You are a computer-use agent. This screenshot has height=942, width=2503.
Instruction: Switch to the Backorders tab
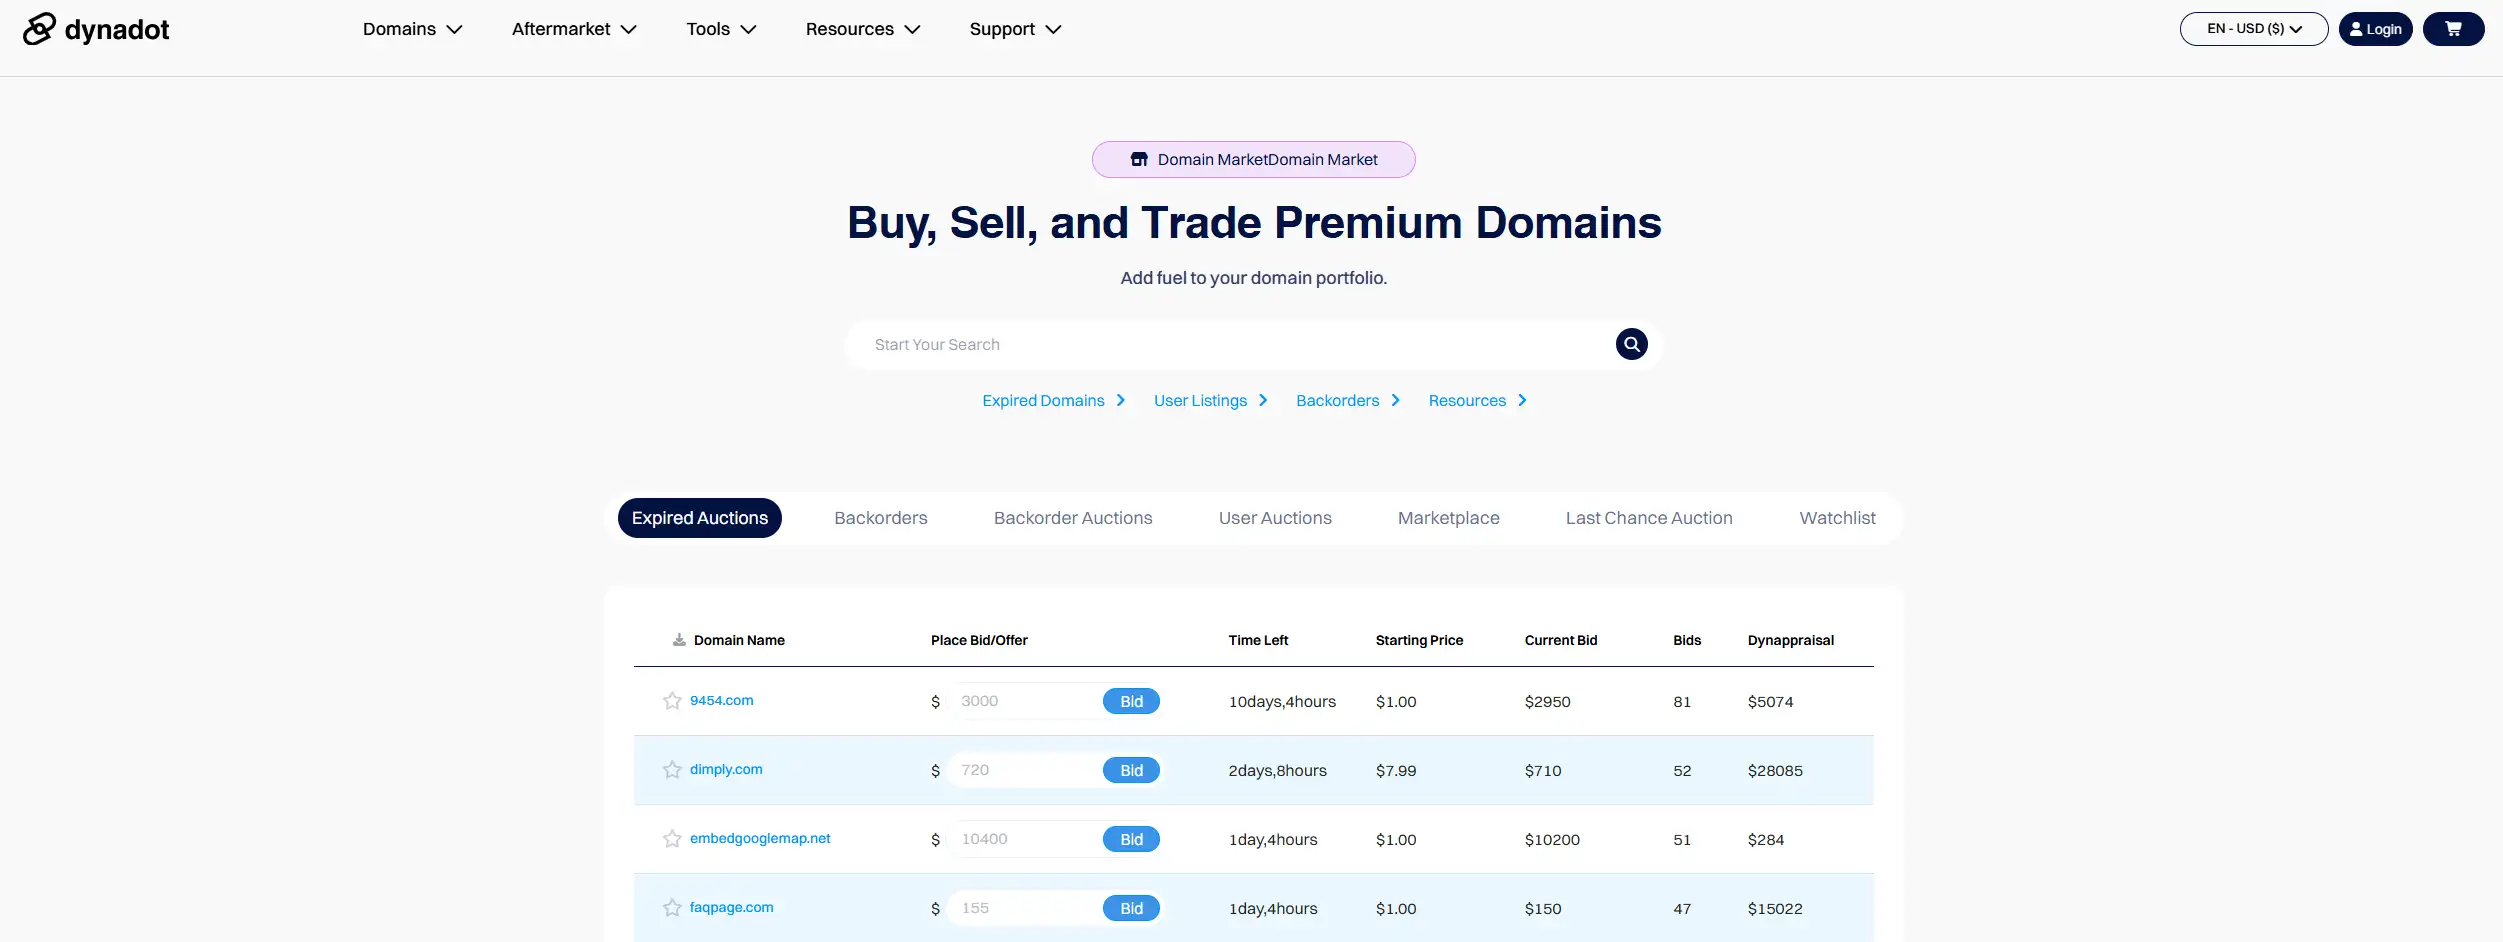pyautogui.click(x=880, y=518)
